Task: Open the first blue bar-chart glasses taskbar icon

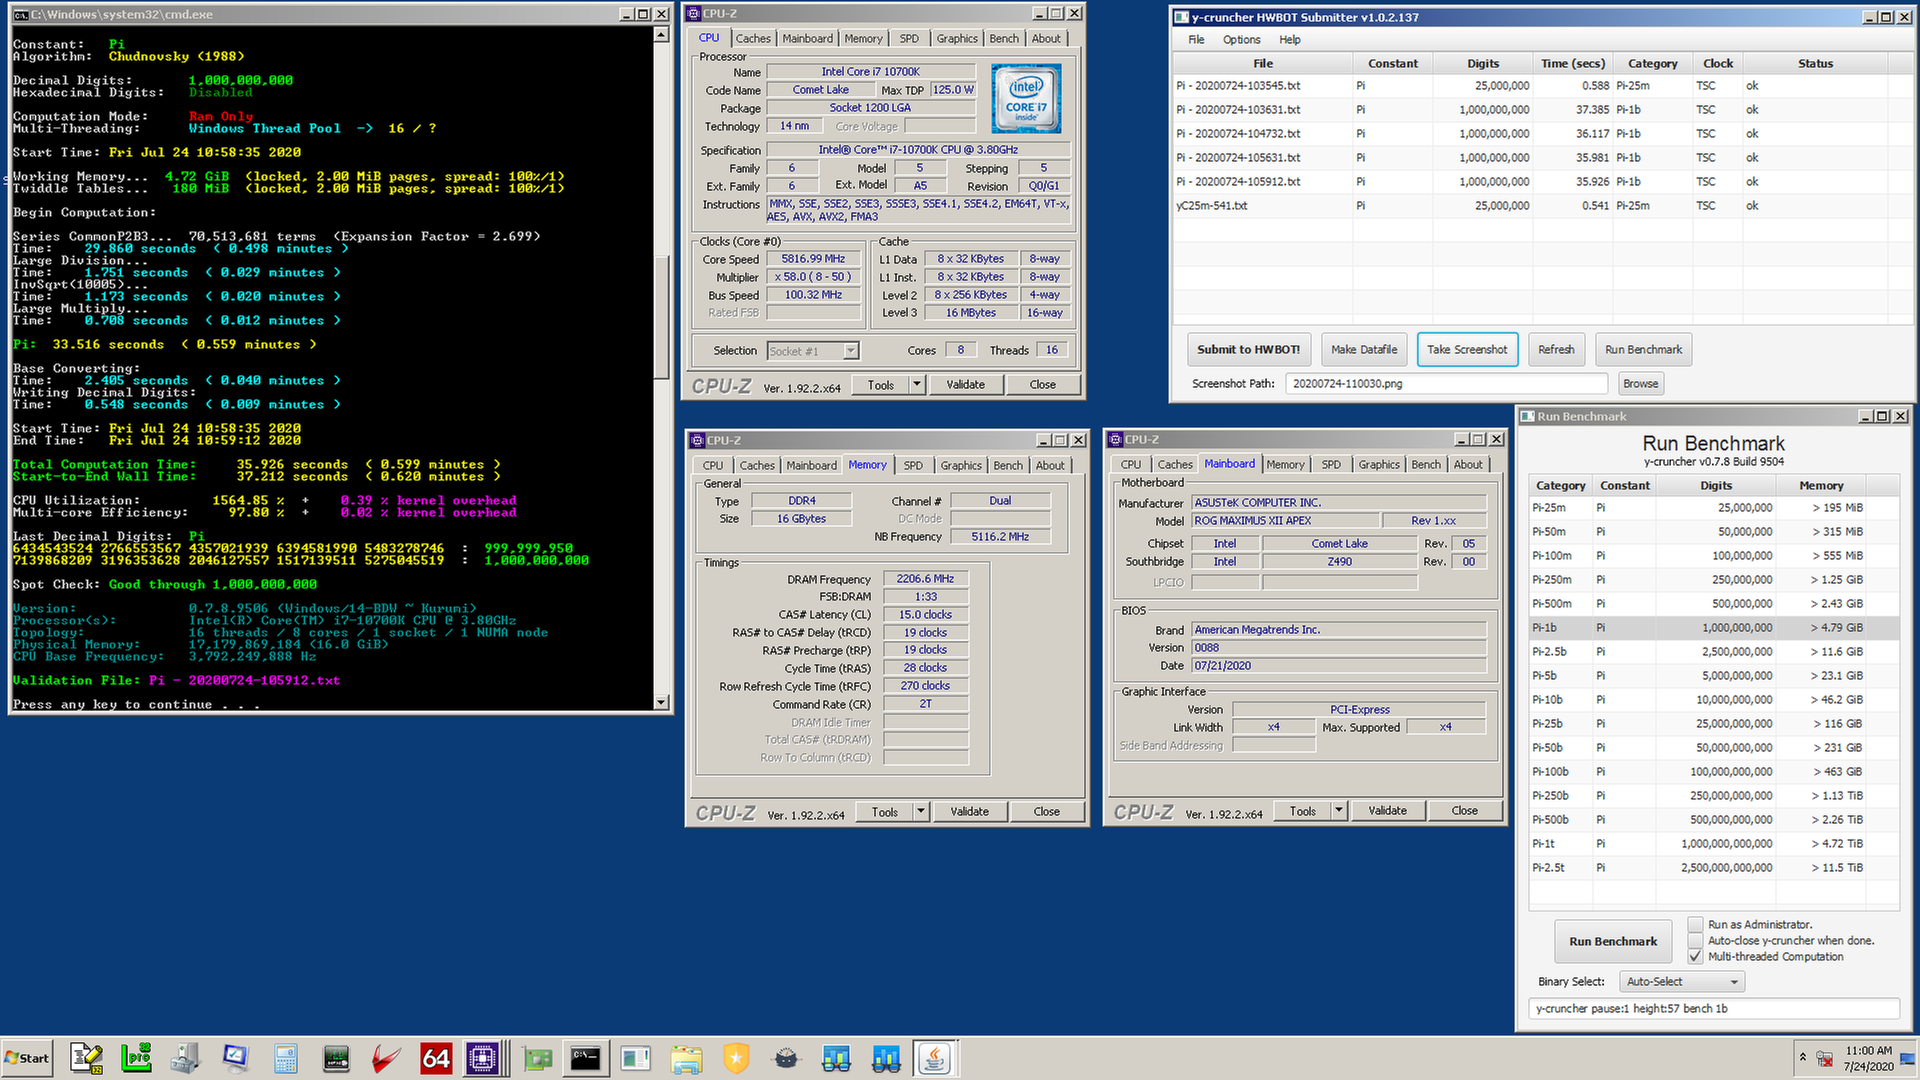Action: [x=836, y=1058]
